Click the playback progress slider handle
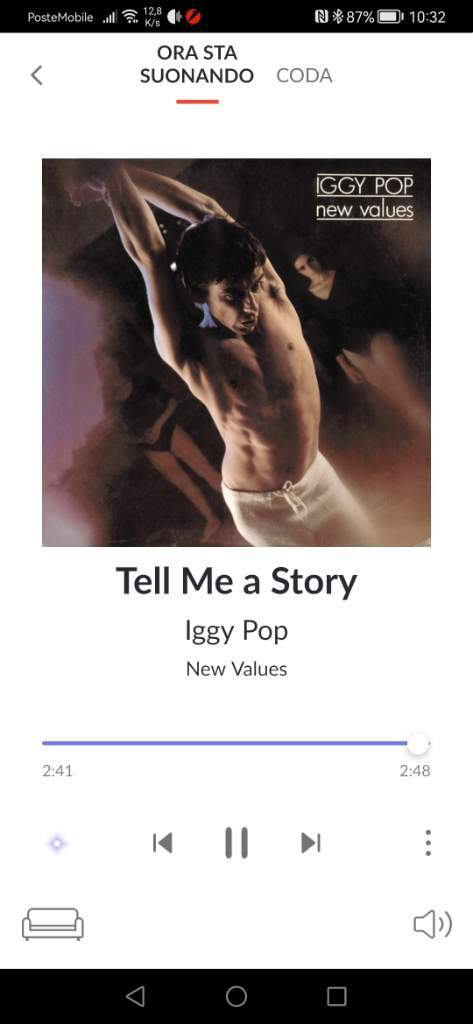Screen dimensions: 473x1024 (418, 743)
